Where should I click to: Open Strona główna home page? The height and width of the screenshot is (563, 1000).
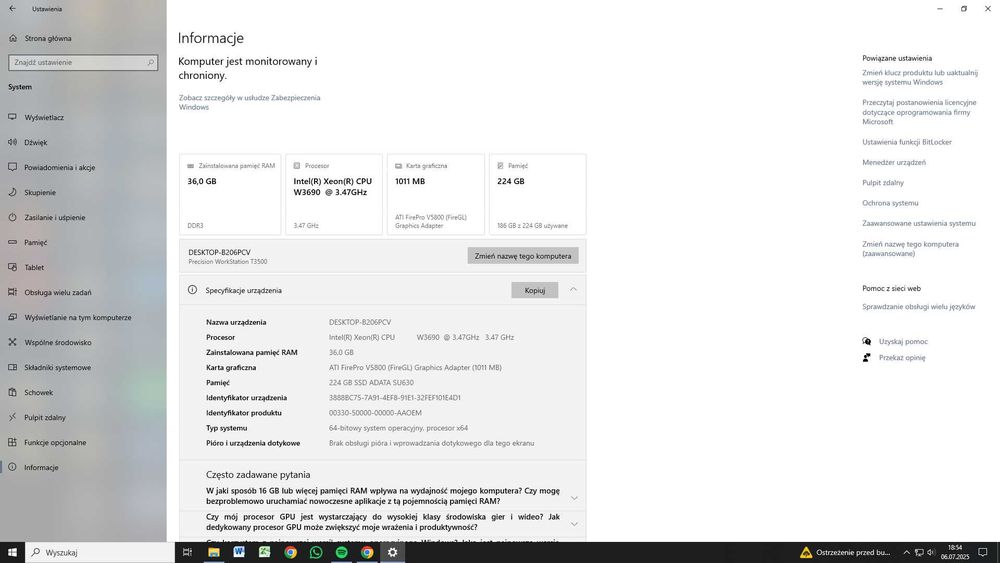pos(48,38)
